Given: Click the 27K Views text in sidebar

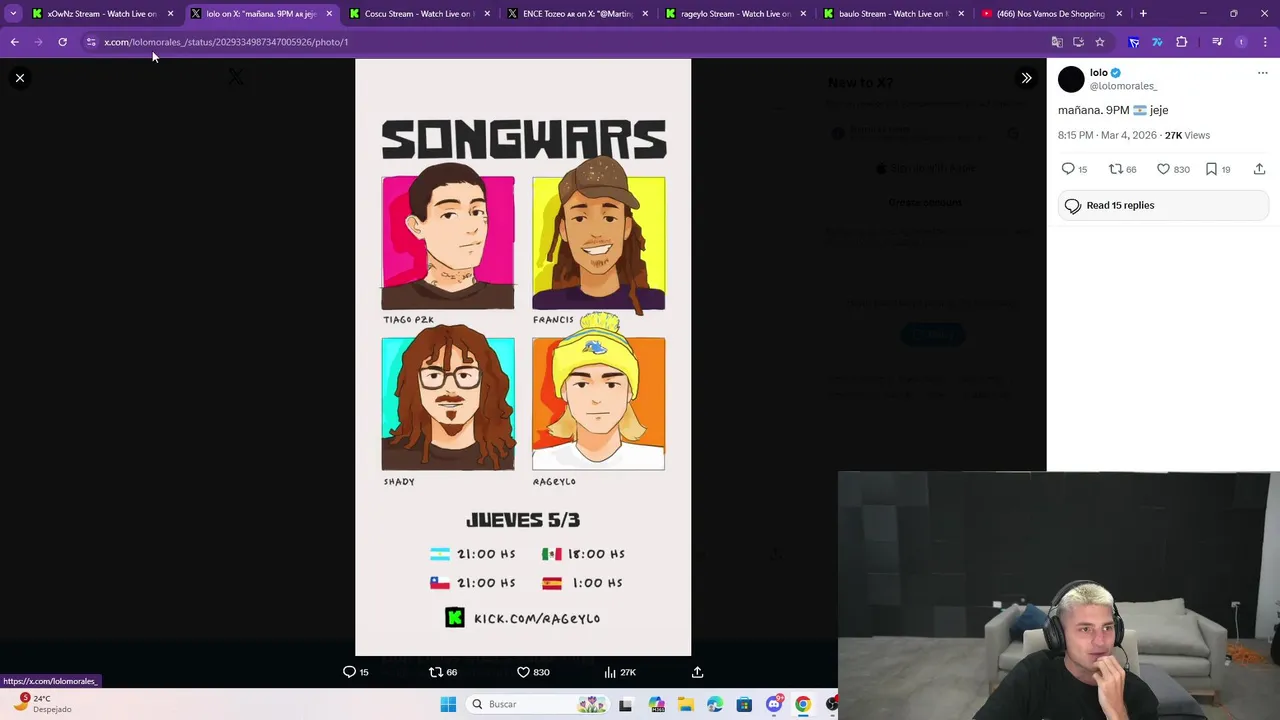Looking at the screenshot, I should click(1187, 135).
